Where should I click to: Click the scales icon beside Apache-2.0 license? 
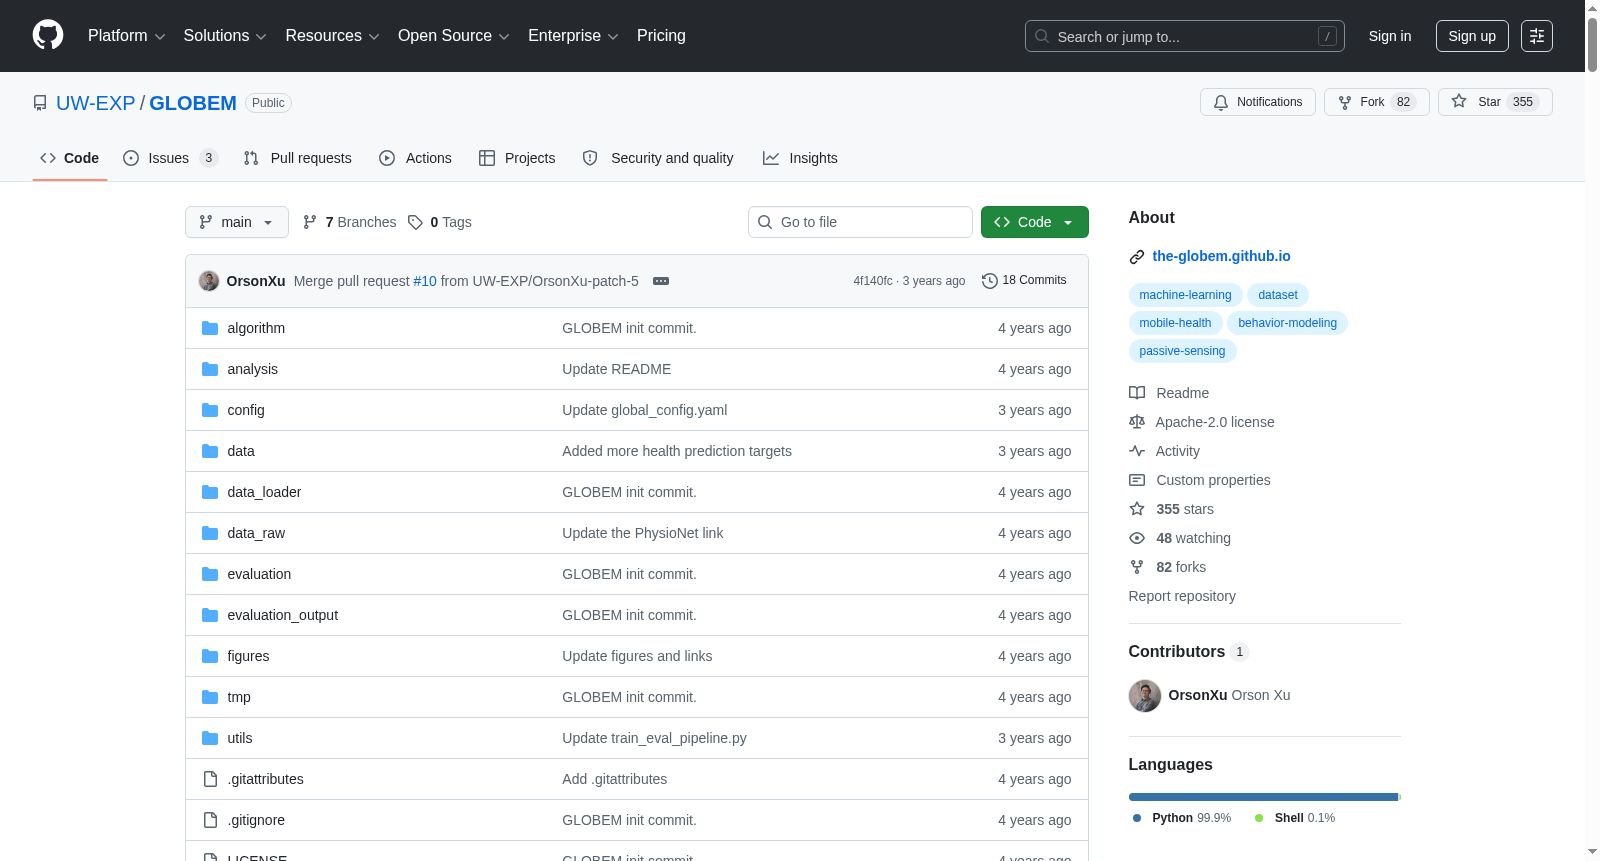pyautogui.click(x=1137, y=422)
